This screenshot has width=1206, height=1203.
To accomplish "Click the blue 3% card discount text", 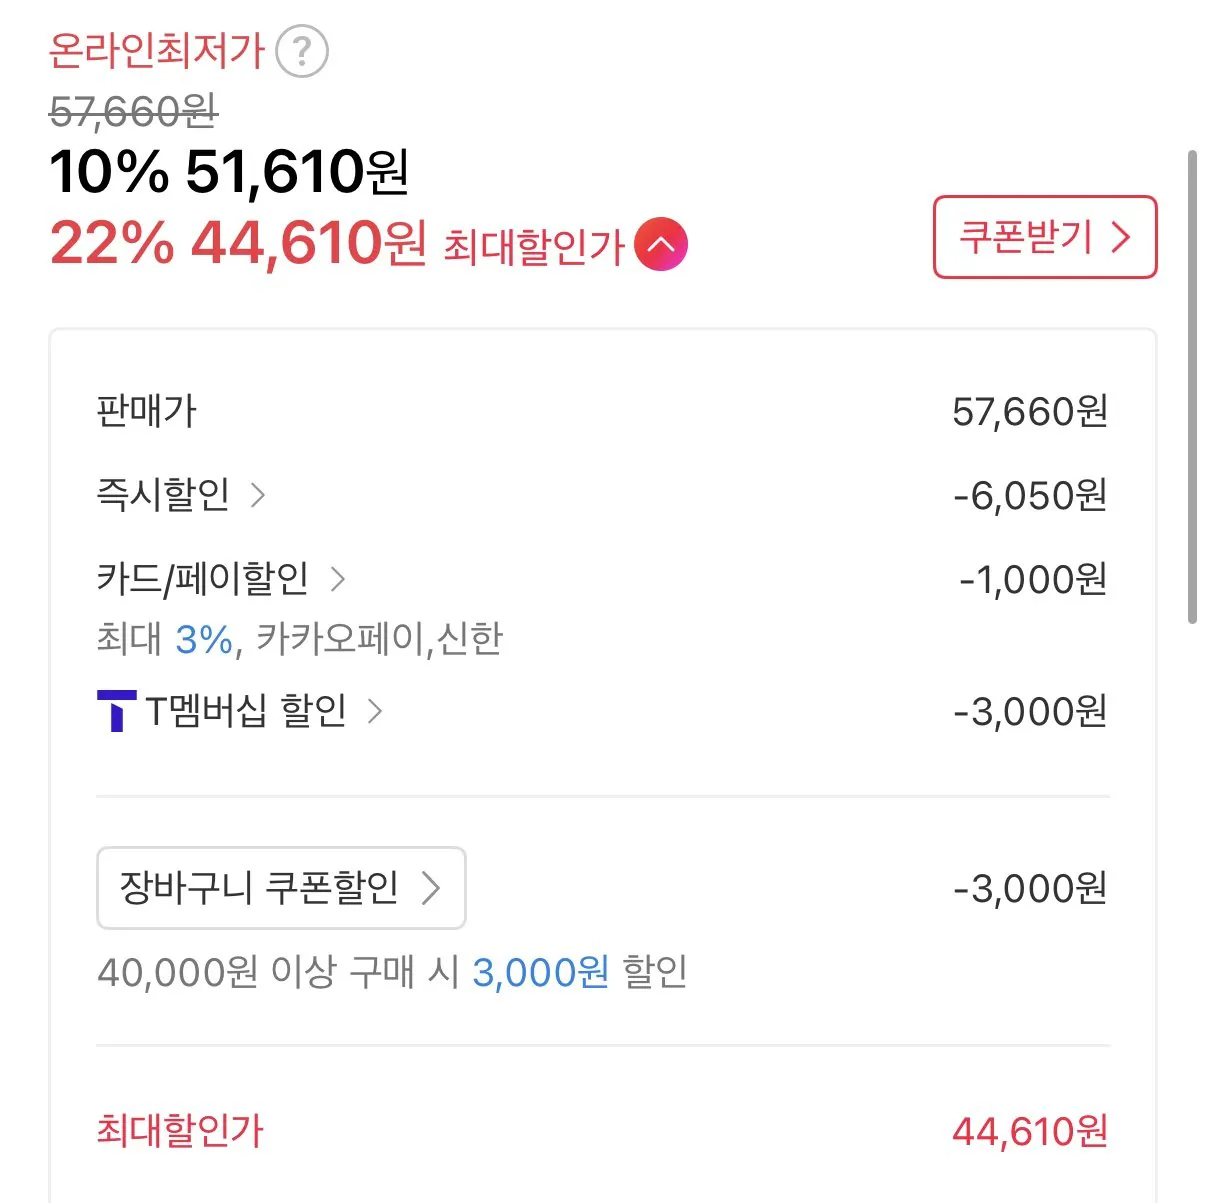I will [x=204, y=638].
